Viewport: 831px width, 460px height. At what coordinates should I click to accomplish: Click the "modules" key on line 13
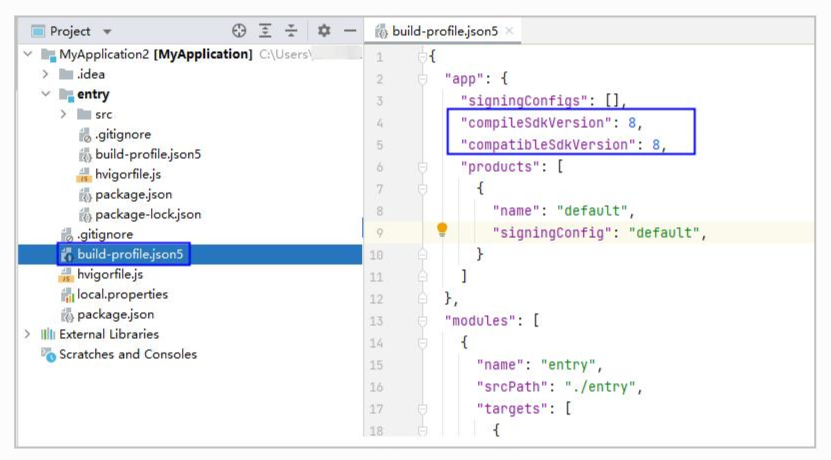coord(480,321)
